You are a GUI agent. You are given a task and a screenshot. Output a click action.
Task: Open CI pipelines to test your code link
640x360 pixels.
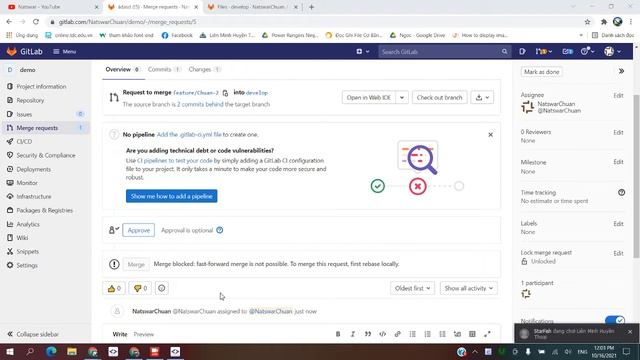pos(175,161)
